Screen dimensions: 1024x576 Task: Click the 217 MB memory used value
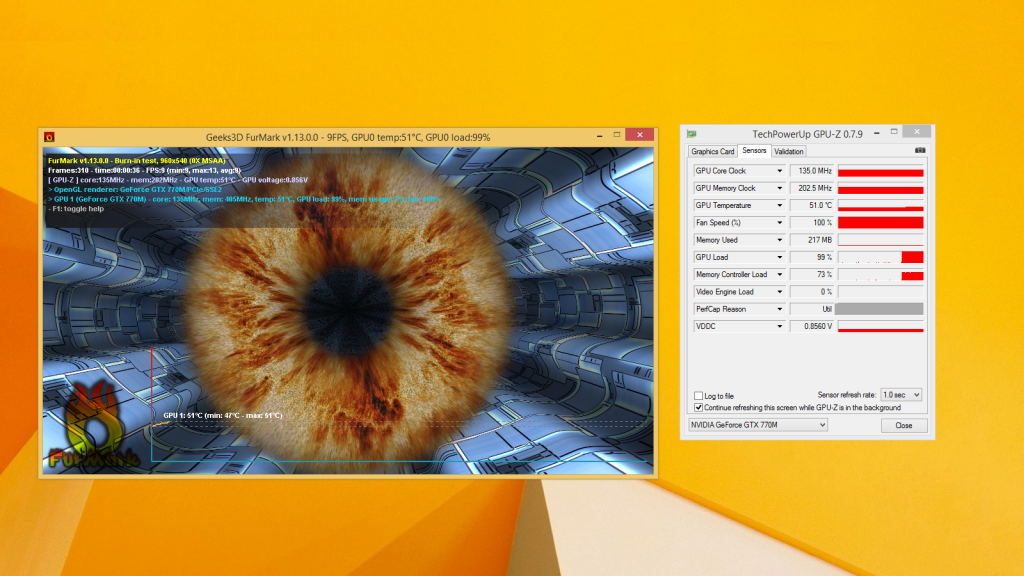(x=812, y=240)
